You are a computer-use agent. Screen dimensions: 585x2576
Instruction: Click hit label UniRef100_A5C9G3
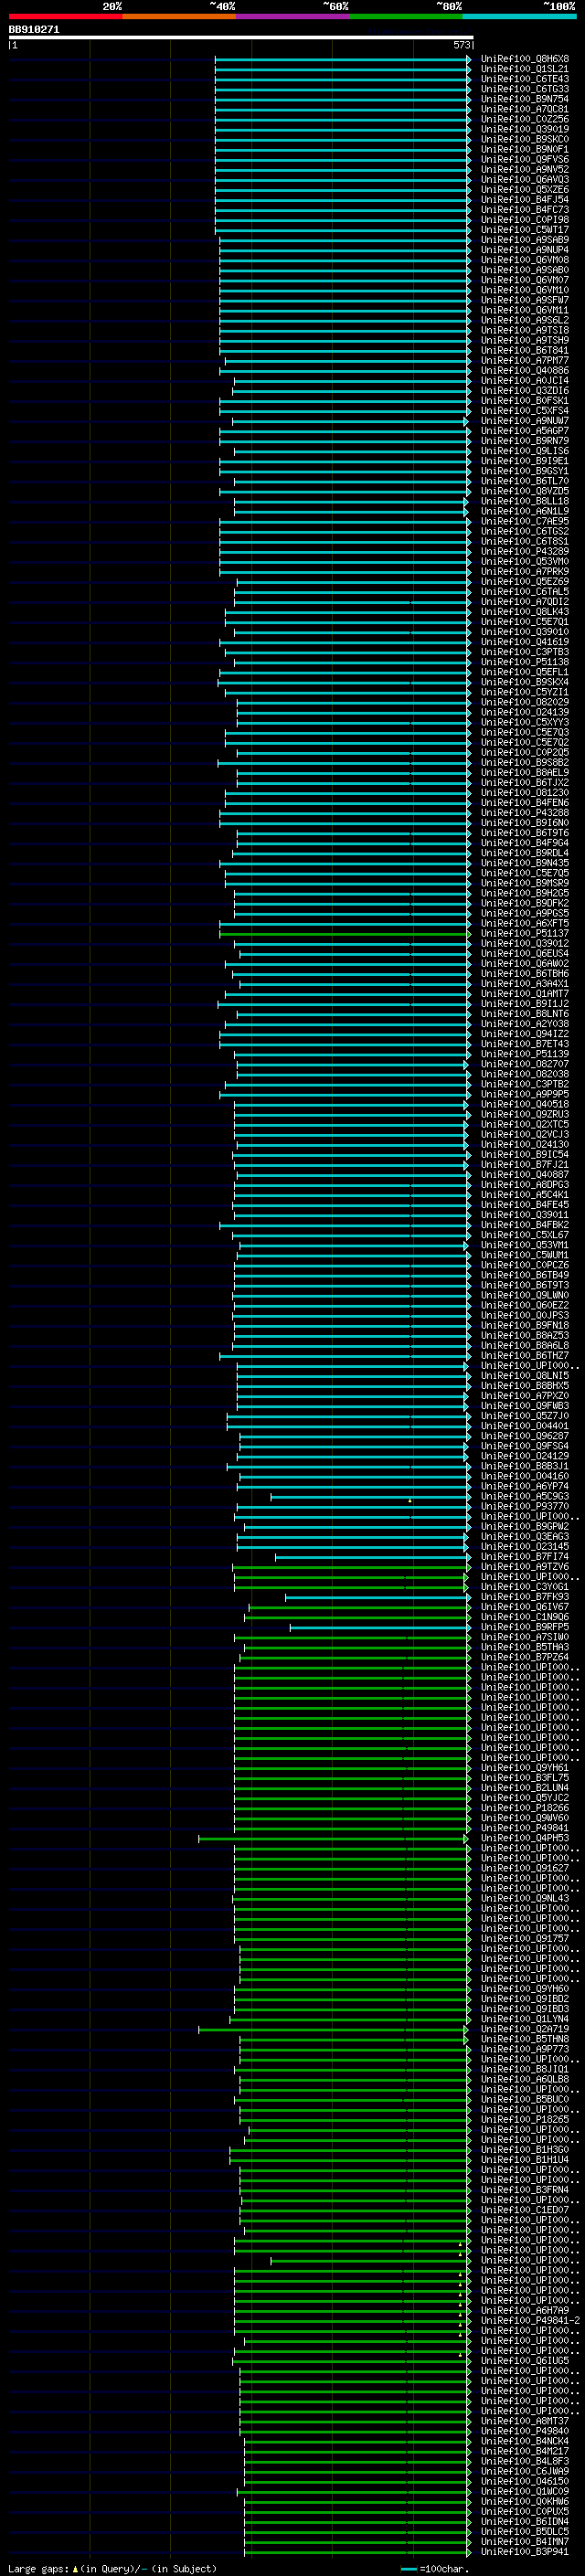tap(524, 1496)
